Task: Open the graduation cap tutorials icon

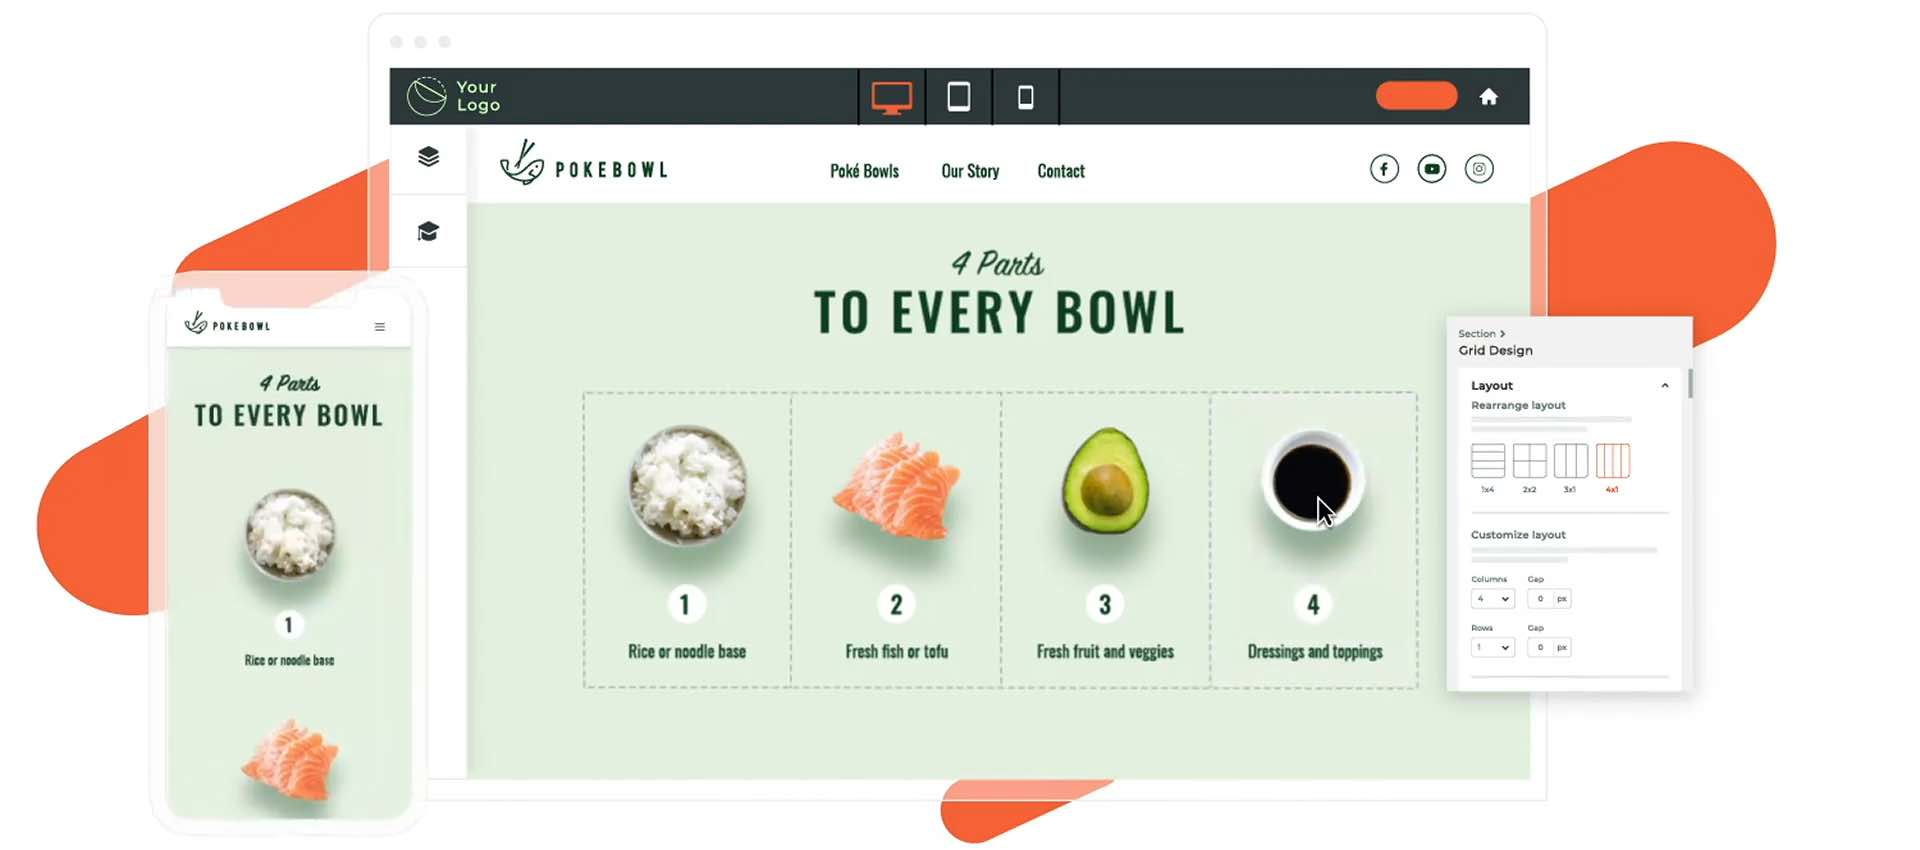Action: pyautogui.click(x=428, y=232)
